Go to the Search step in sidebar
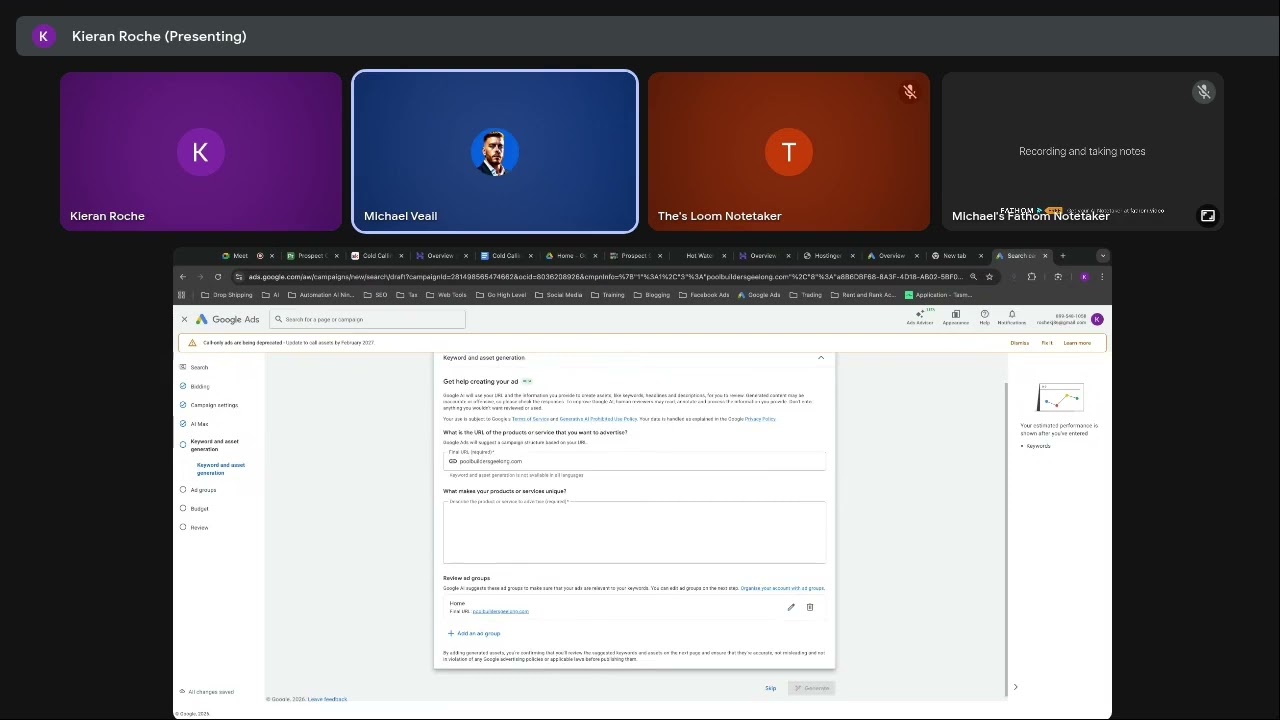1280x720 pixels. (199, 367)
